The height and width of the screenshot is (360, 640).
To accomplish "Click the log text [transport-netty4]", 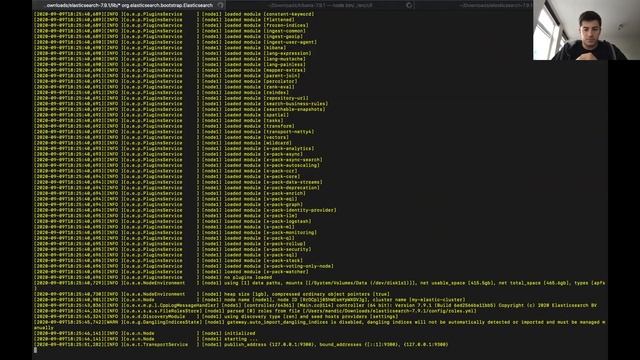I will (x=289, y=132).
